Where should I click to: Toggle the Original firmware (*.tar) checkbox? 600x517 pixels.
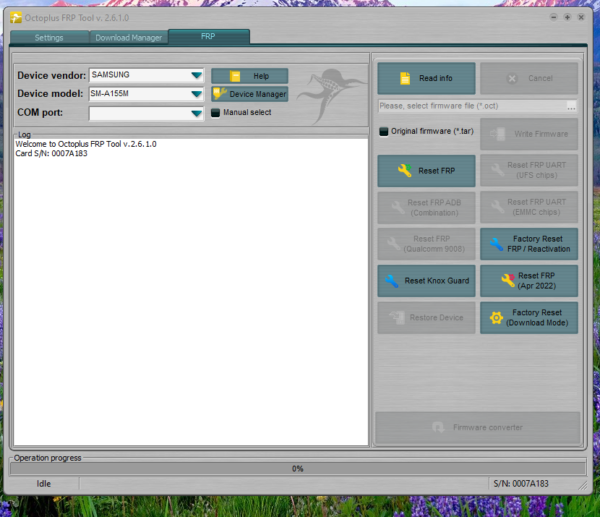(x=385, y=131)
